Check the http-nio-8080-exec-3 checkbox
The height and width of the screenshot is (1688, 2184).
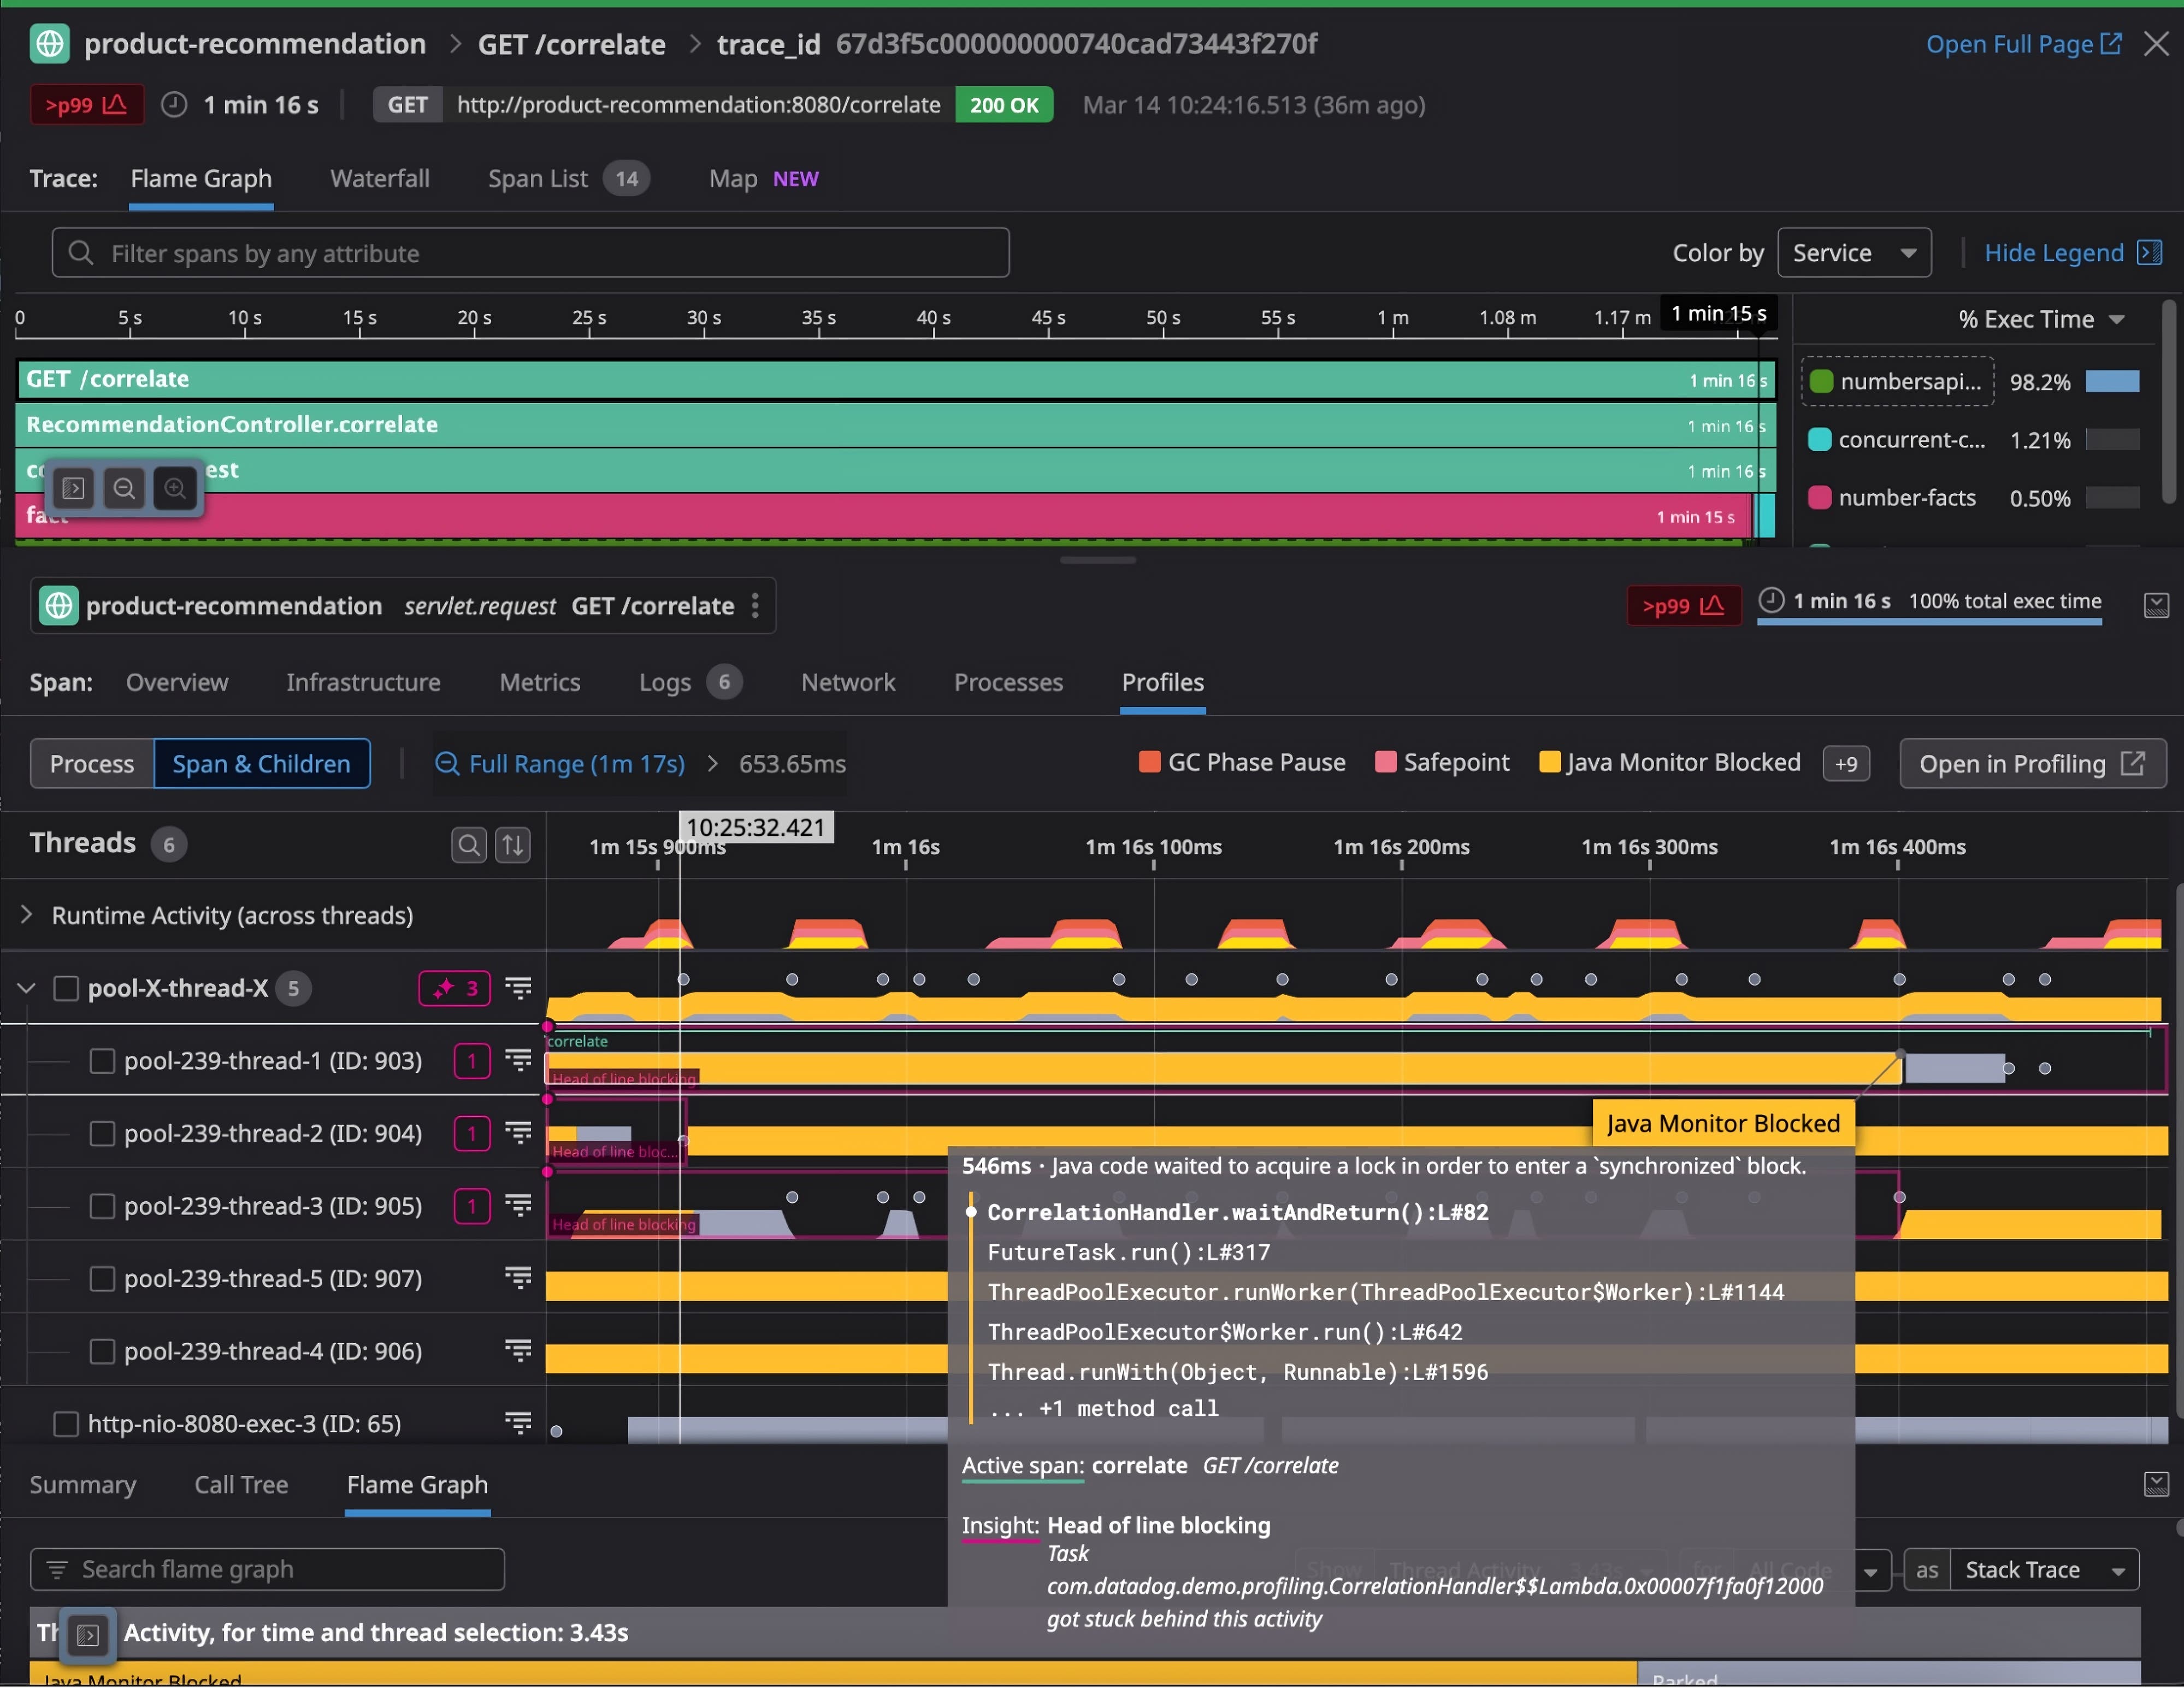[x=66, y=1423]
